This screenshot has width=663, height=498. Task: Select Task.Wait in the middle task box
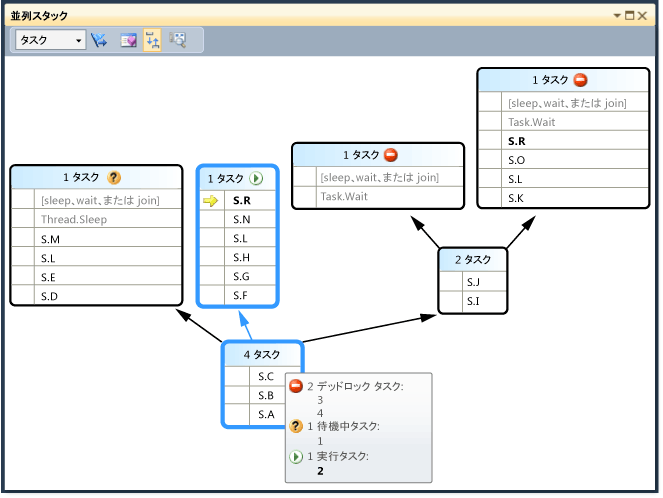tap(344, 196)
